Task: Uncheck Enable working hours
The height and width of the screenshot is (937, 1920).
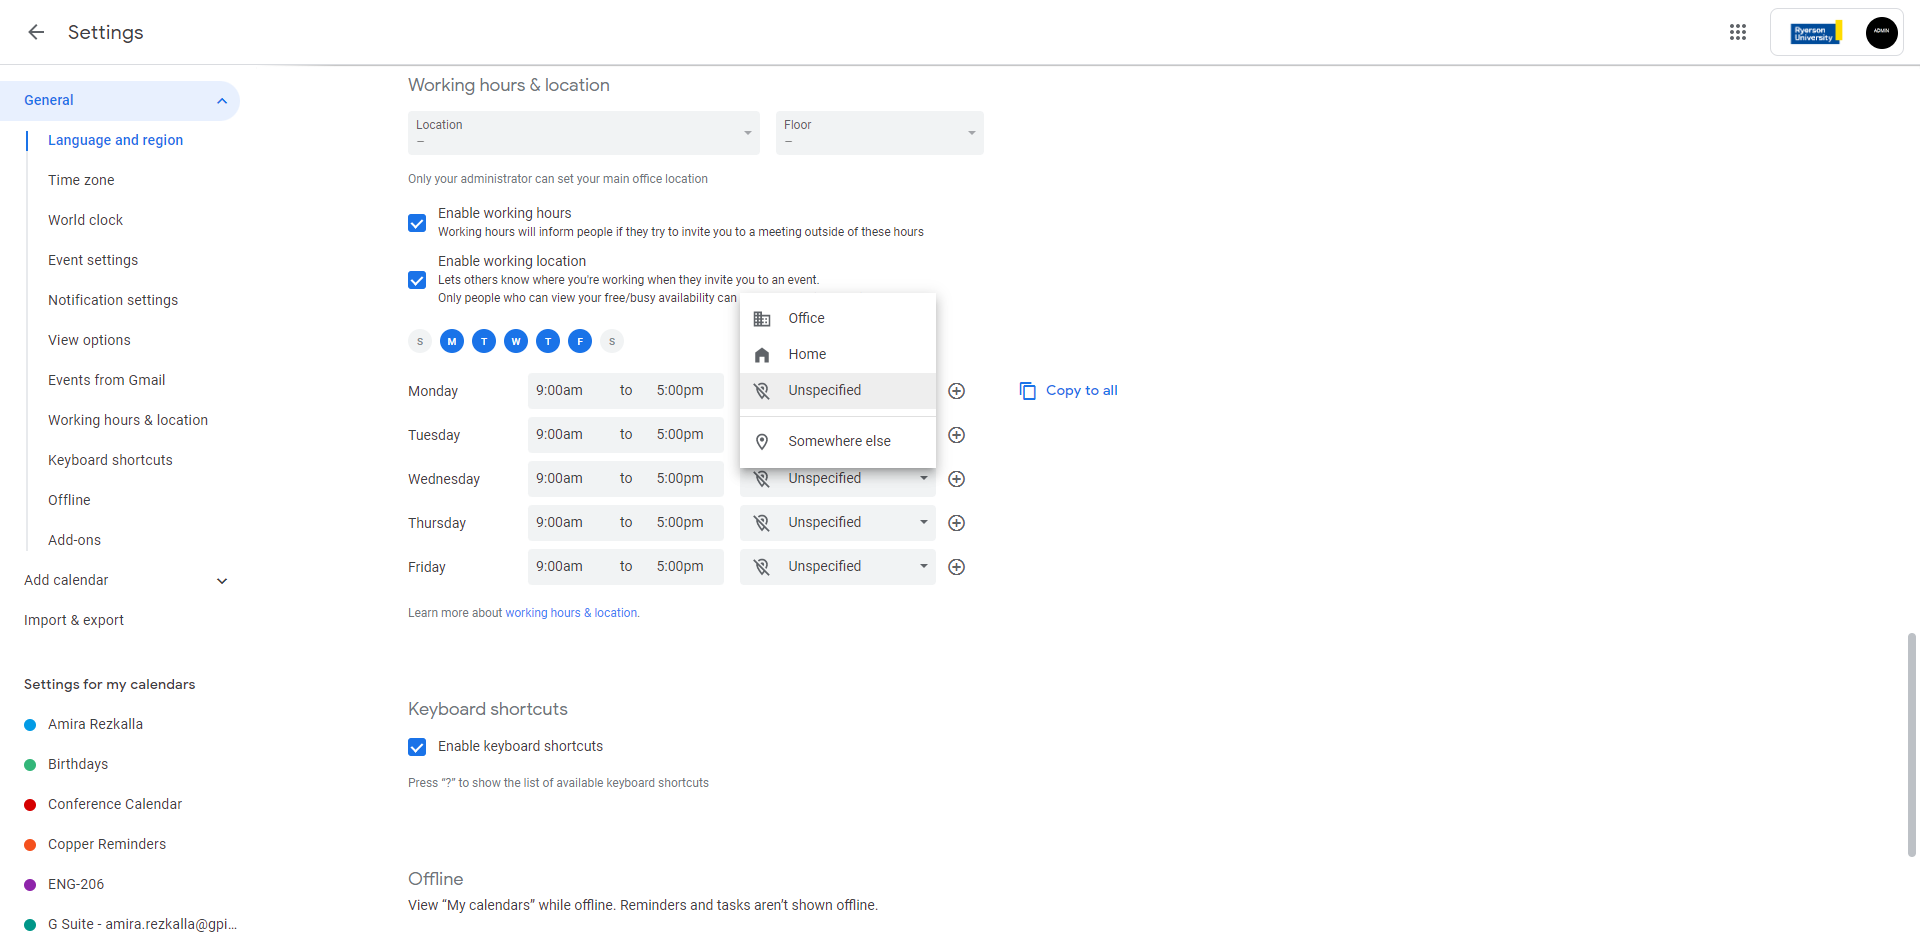Action: pyautogui.click(x=417, y=223)
